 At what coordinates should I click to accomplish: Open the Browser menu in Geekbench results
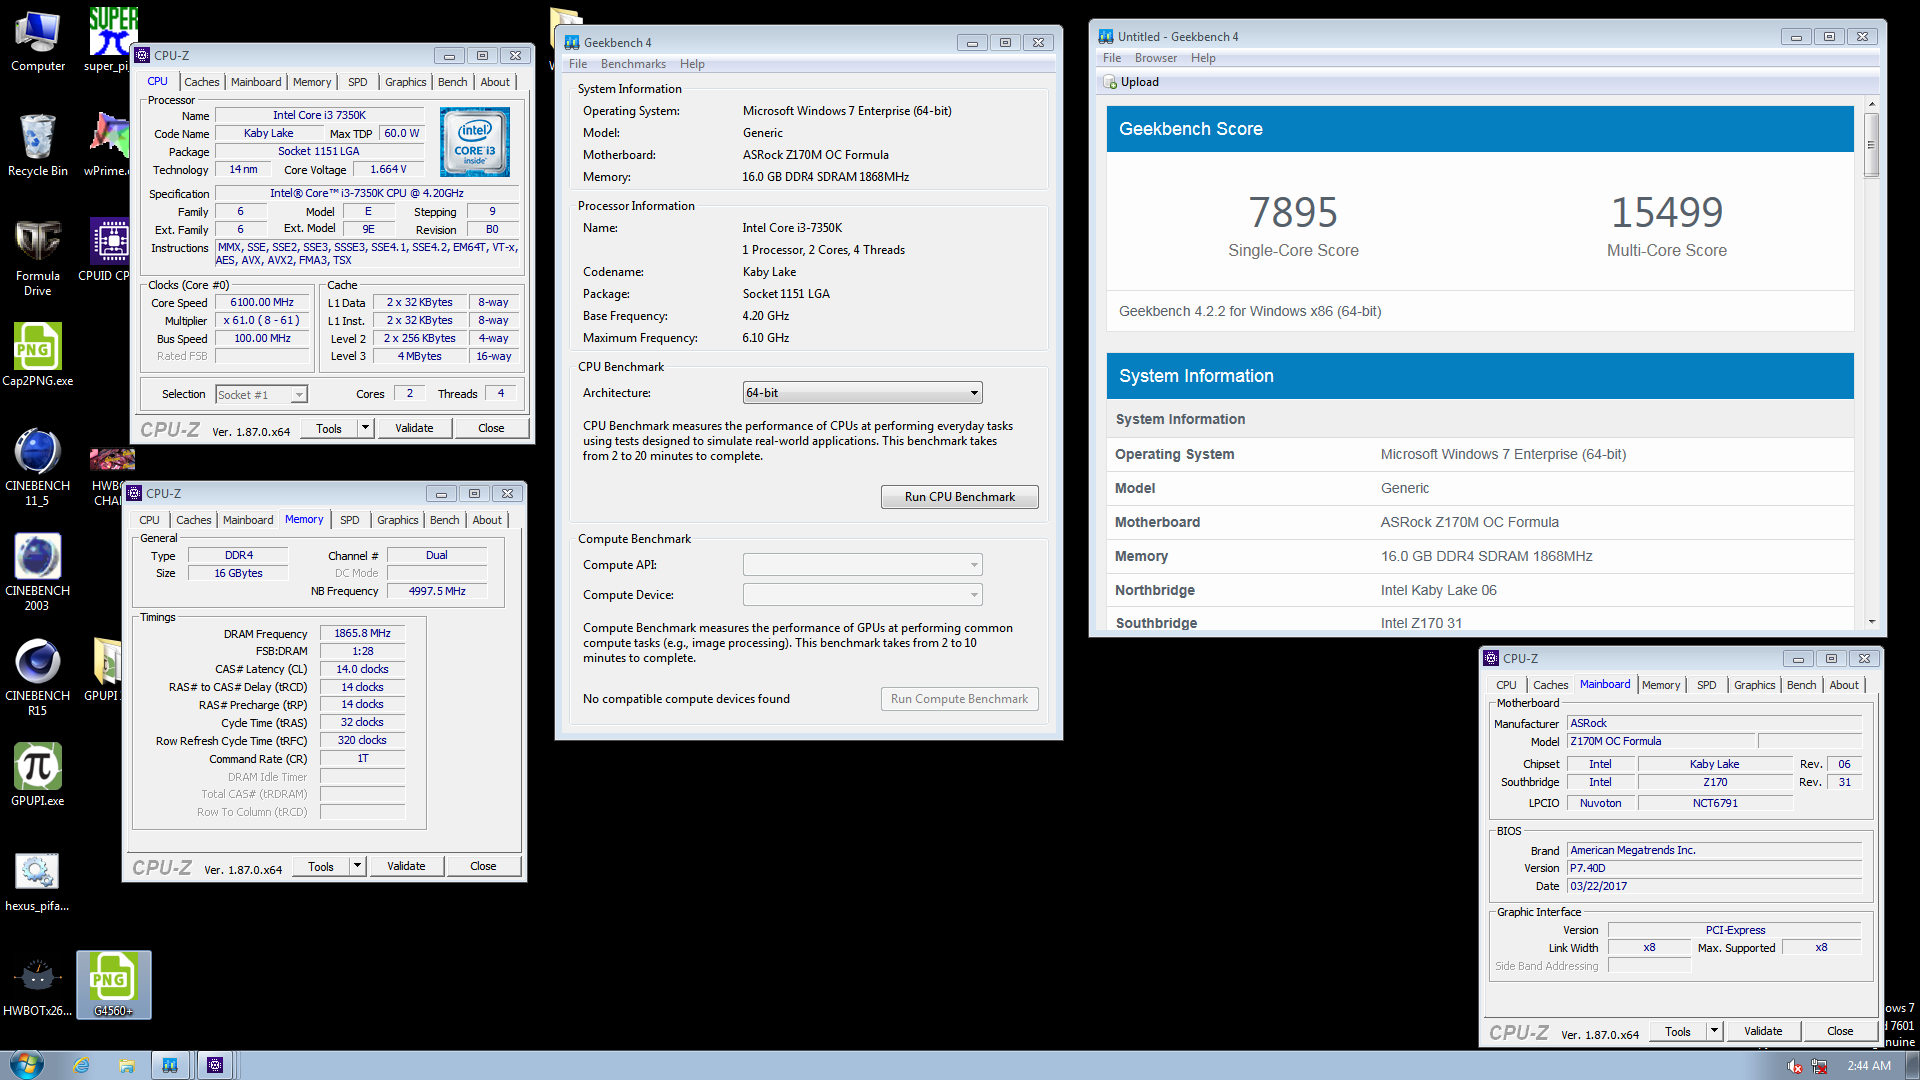pos(1155,58)
